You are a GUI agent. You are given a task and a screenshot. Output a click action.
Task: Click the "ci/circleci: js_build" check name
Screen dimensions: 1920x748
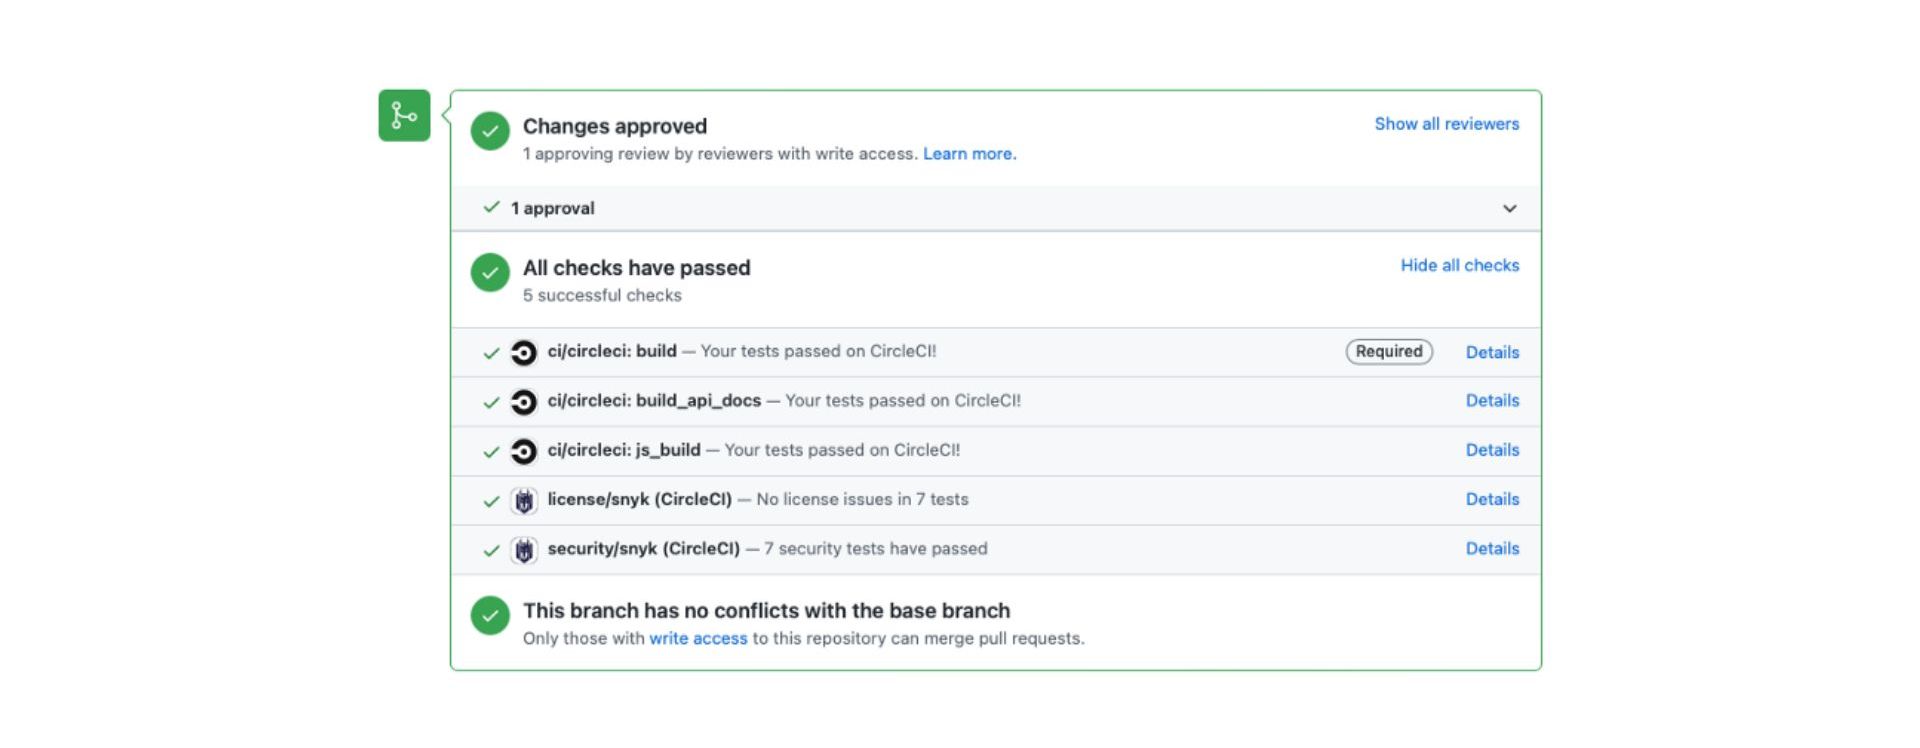tap(624, 450)
